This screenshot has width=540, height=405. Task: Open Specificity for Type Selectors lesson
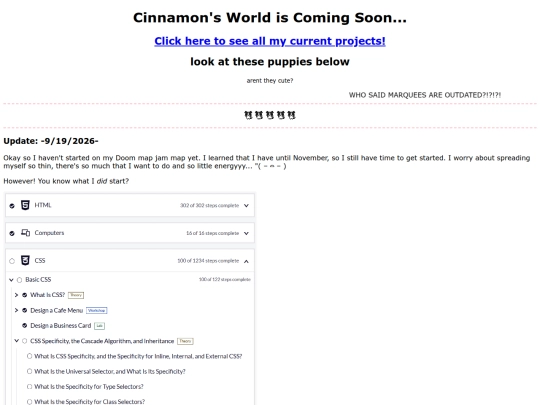pos(89,386)
